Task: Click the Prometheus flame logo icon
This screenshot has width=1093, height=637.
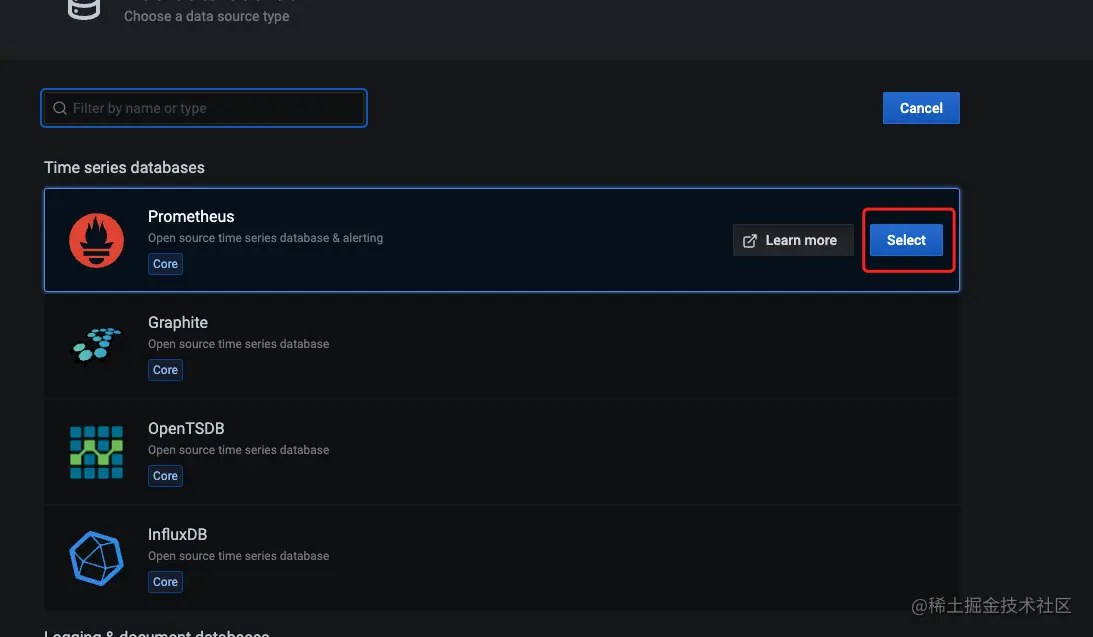Action: click(96, 240)
